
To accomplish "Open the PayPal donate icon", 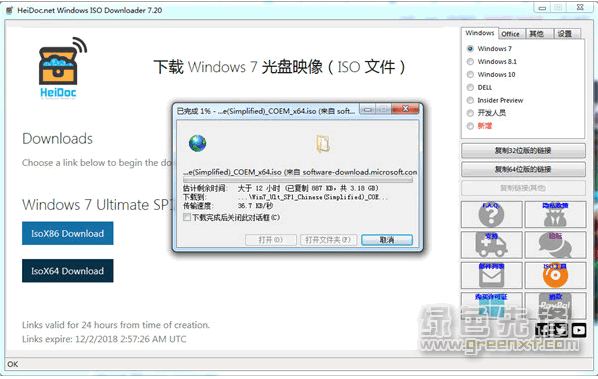I will coord(555,305).
